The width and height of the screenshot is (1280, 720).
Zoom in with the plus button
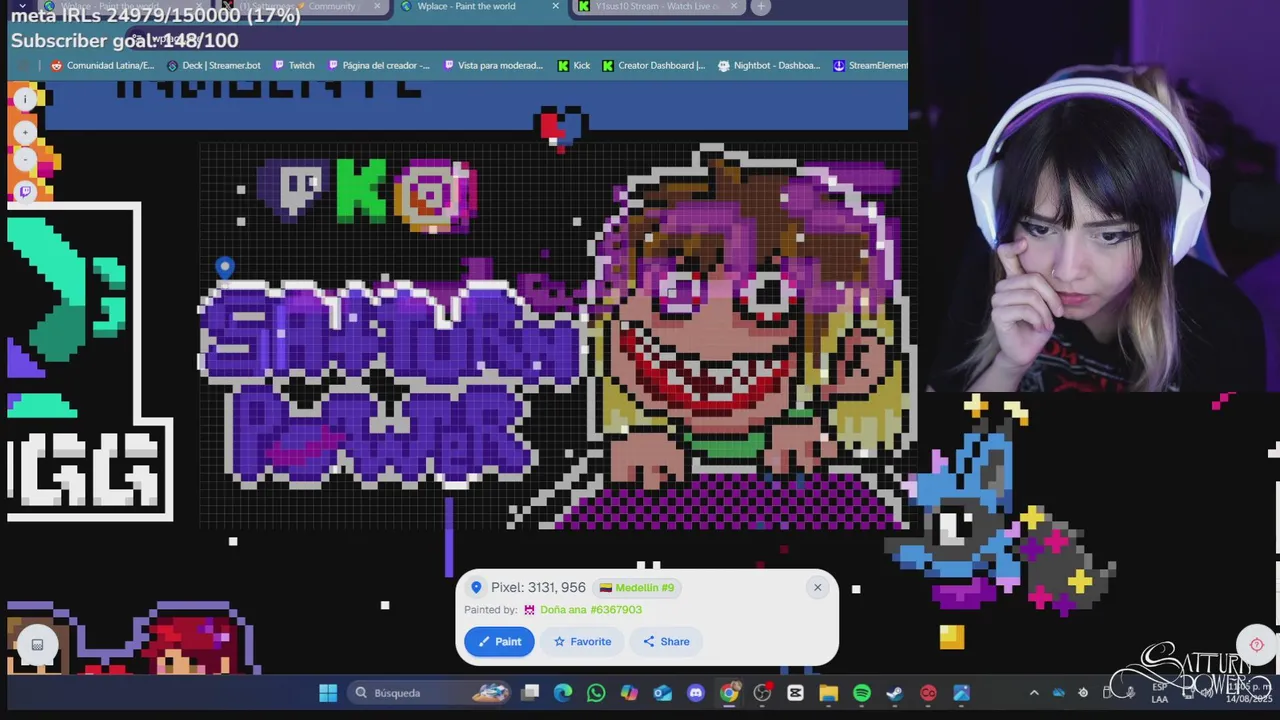pos(26,132)
